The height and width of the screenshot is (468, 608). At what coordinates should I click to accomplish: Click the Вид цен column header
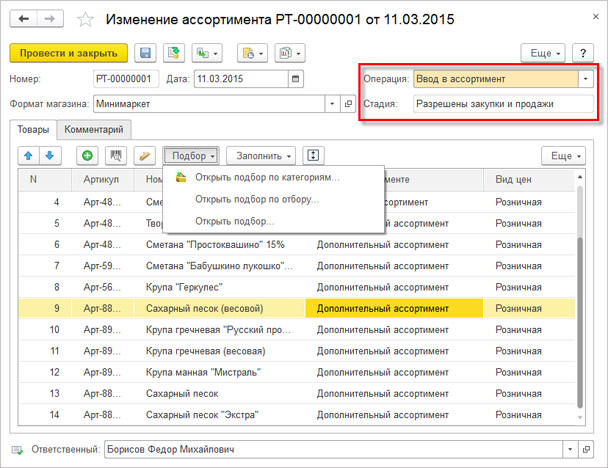[529, 180]
